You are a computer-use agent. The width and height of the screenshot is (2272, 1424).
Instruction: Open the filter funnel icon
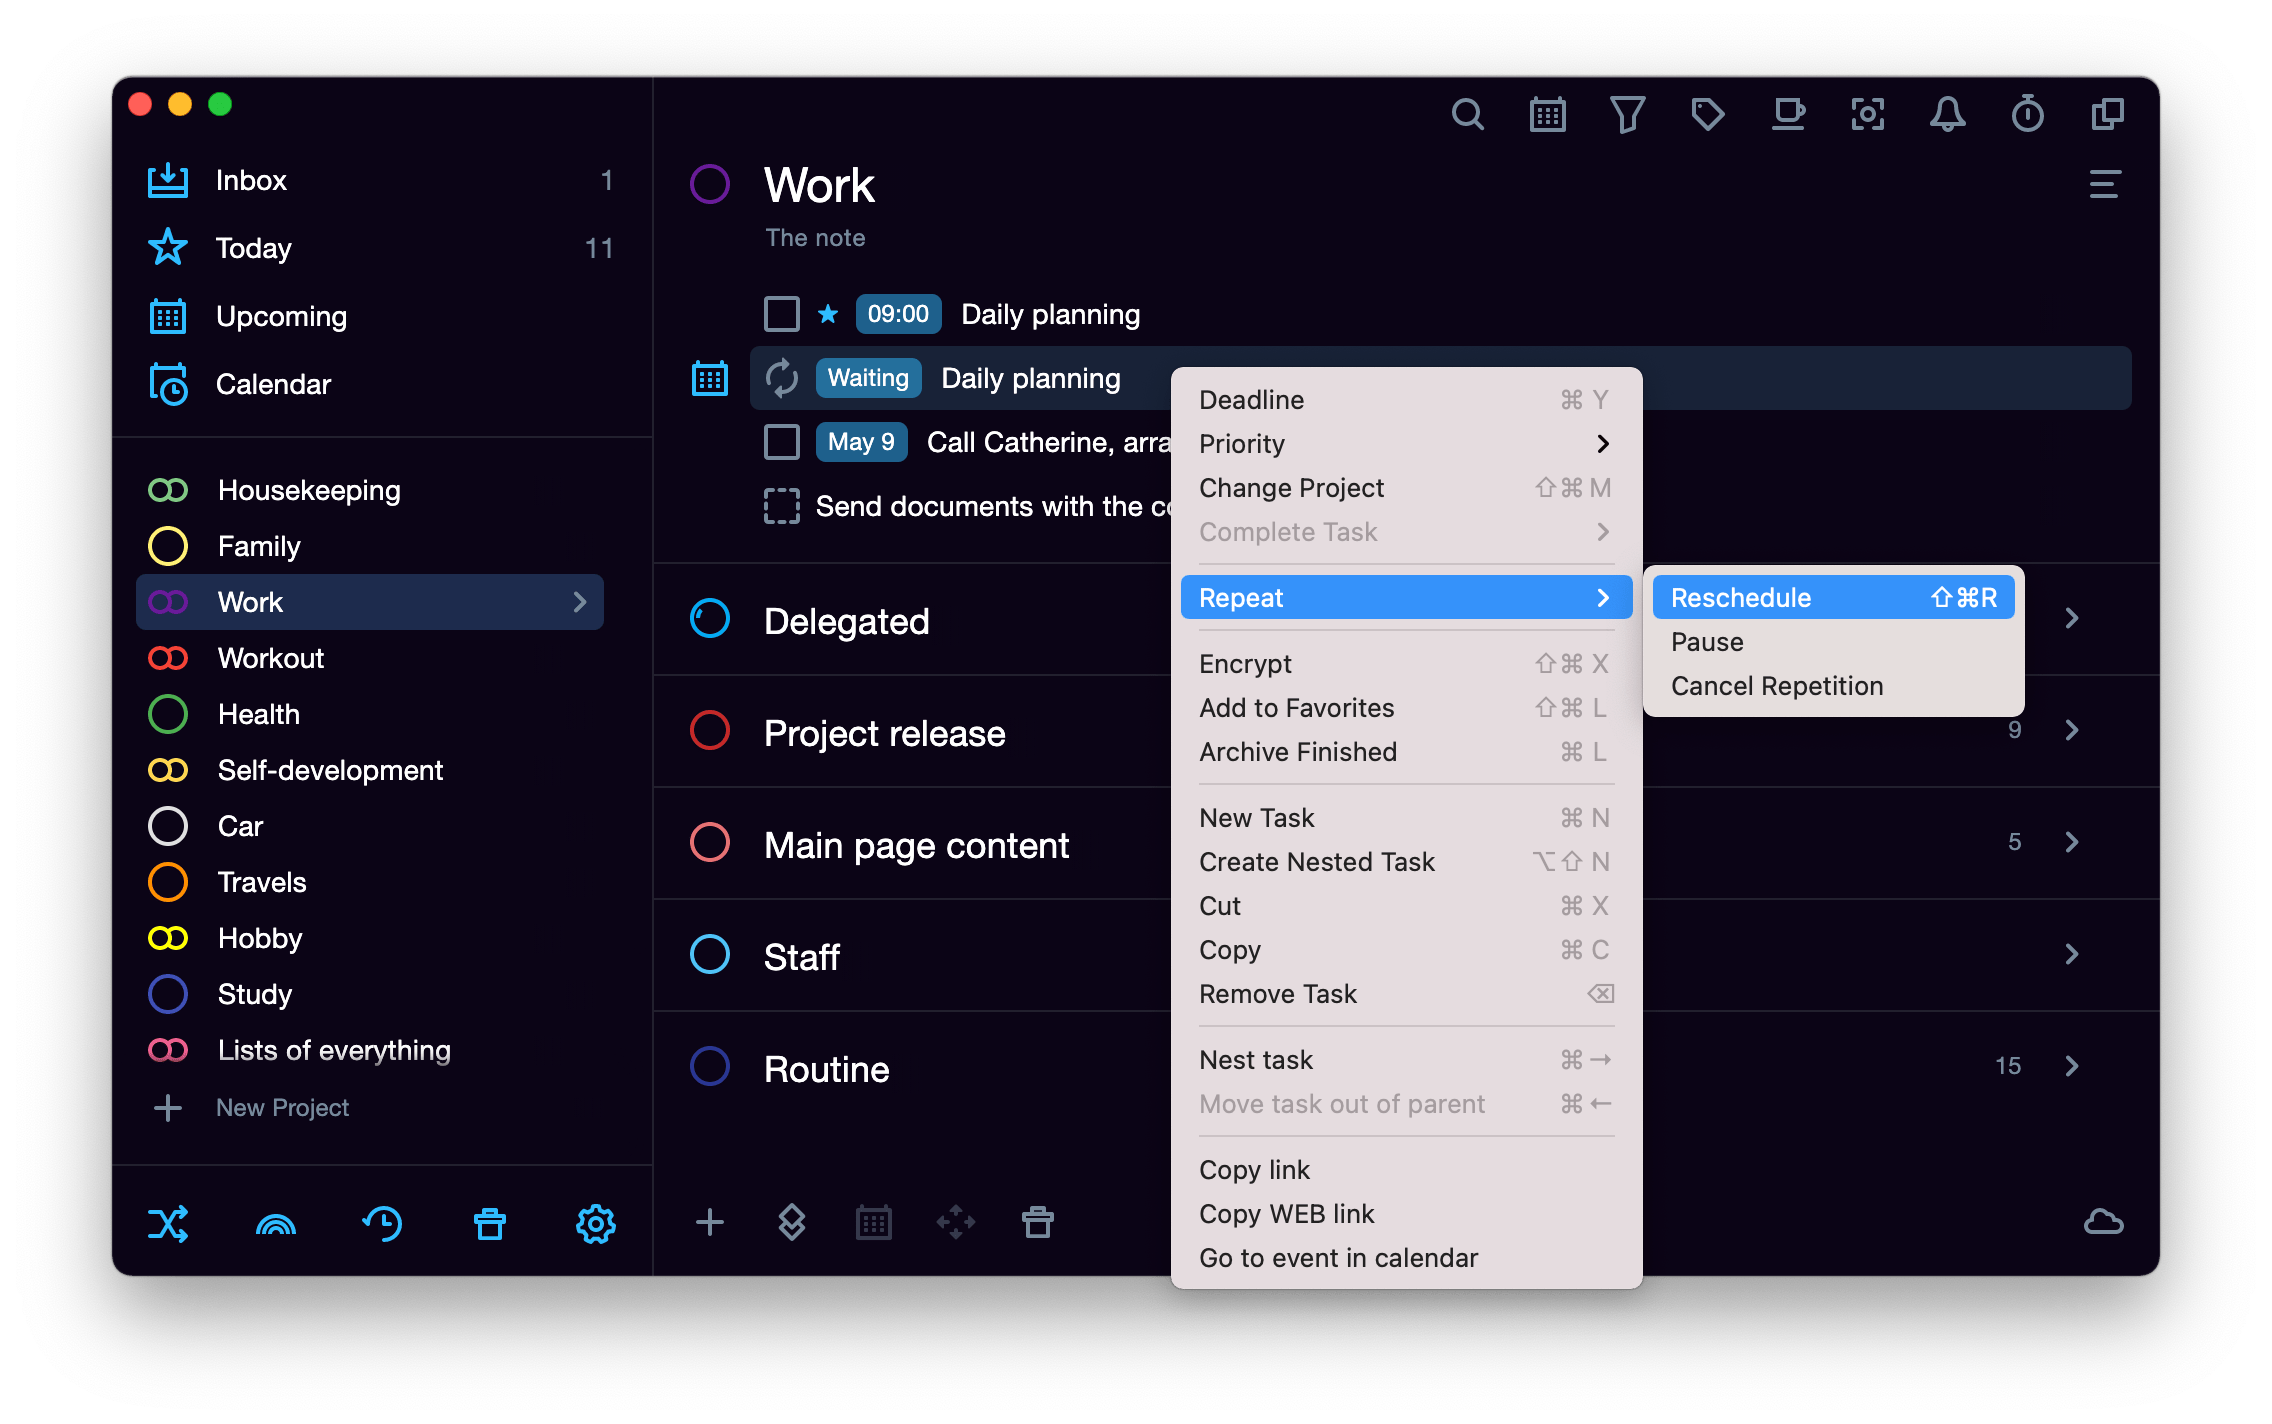1627,114
